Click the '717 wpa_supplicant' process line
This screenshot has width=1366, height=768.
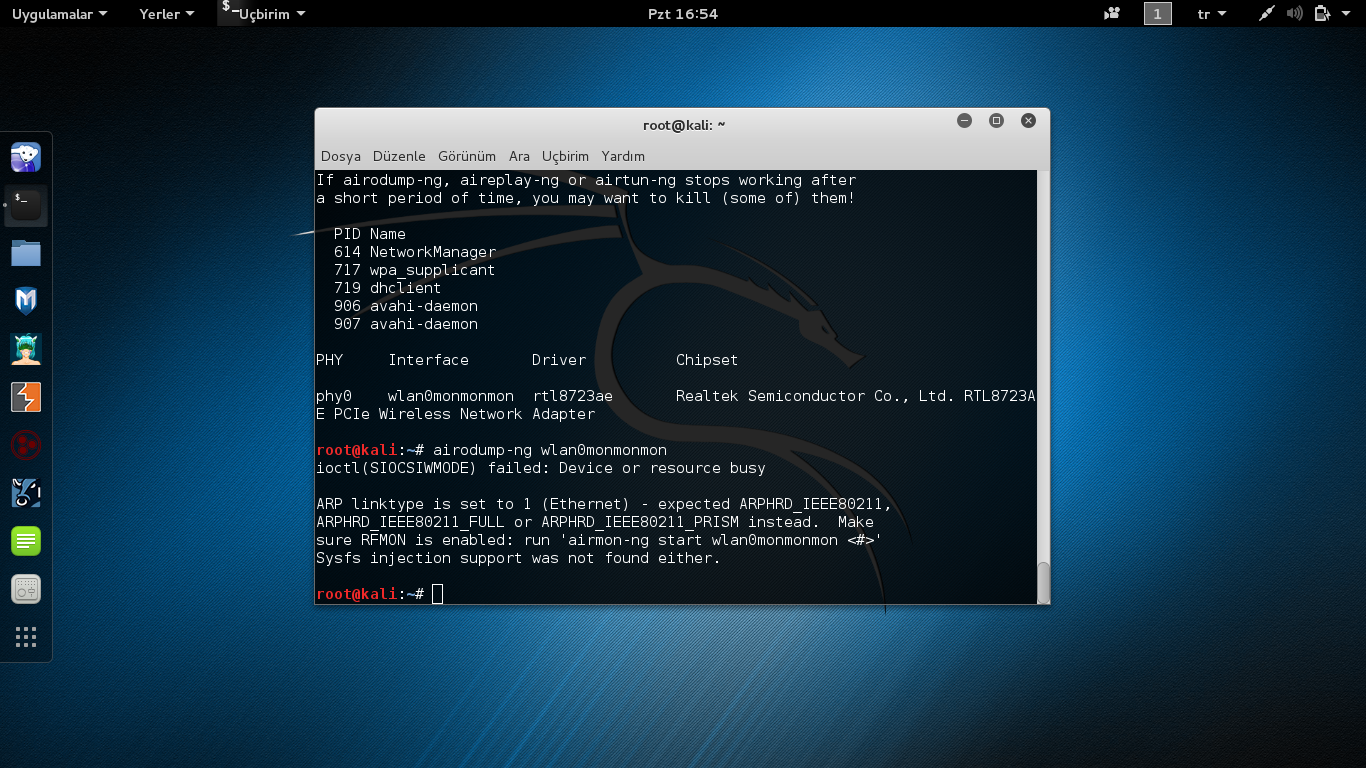point(415,270)
